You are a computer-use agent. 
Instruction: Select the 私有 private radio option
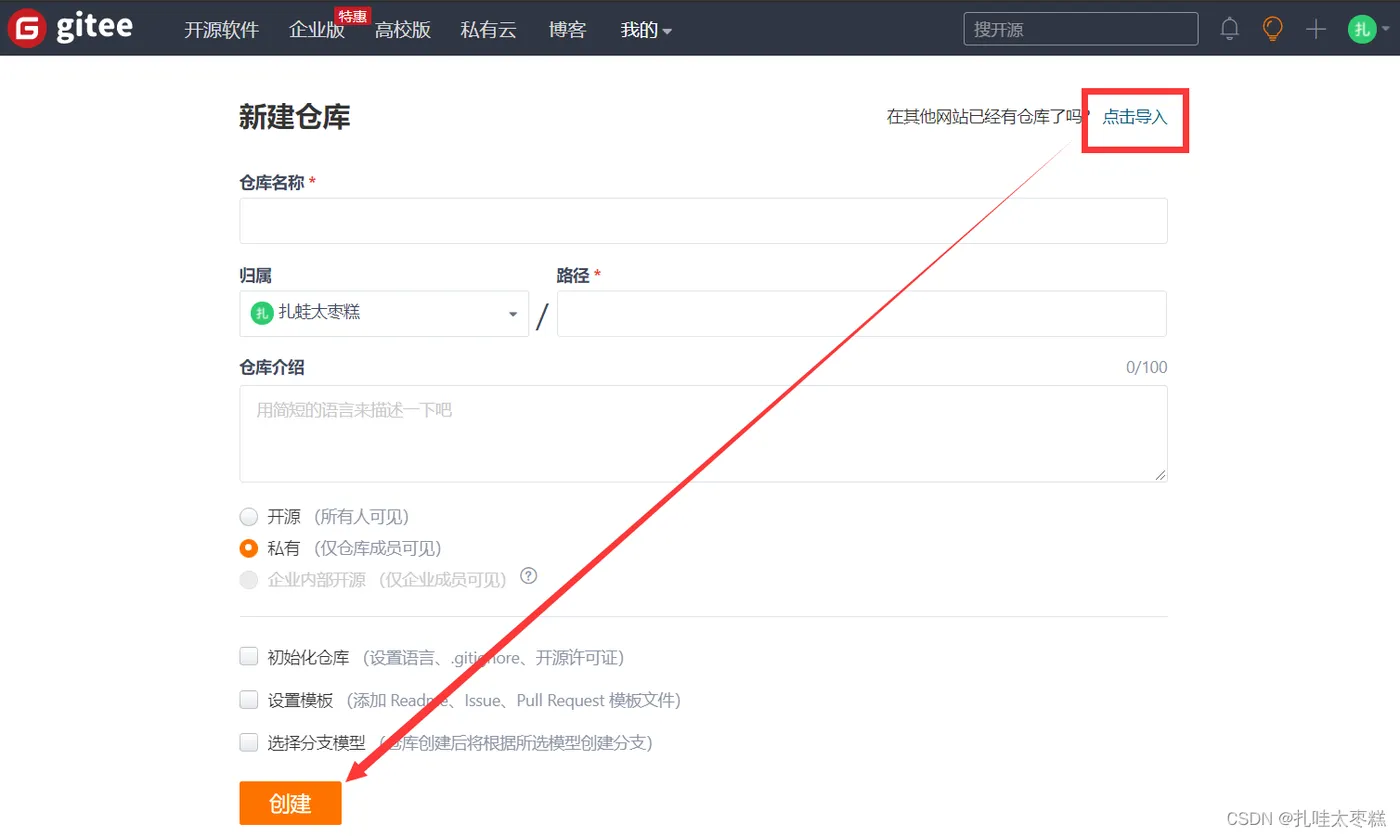(249, 548)
